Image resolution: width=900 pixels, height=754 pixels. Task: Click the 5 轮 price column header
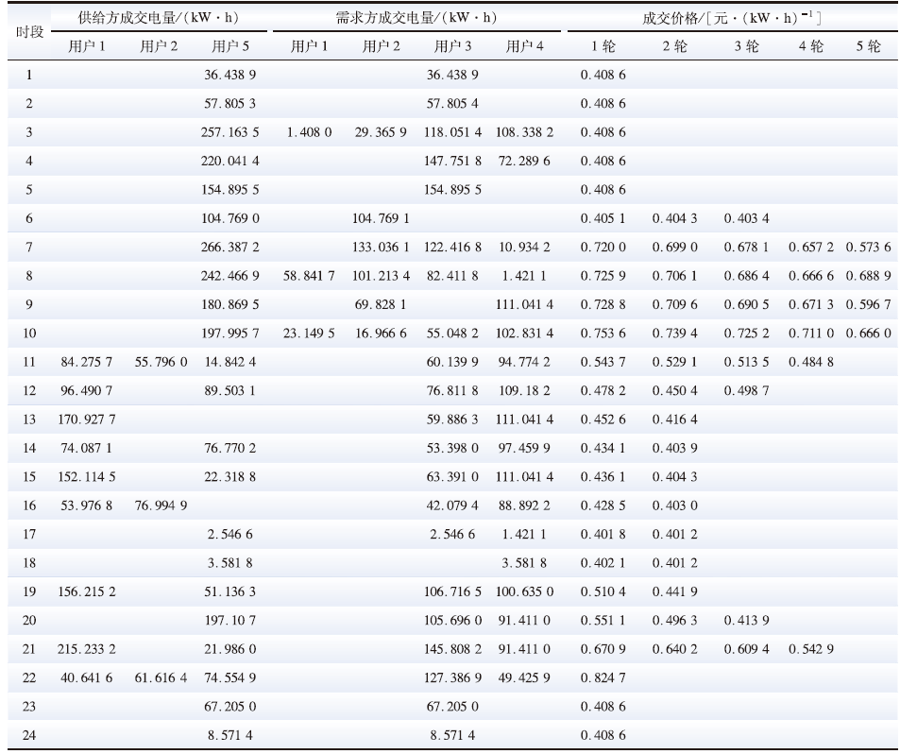(x=867, y=46)
